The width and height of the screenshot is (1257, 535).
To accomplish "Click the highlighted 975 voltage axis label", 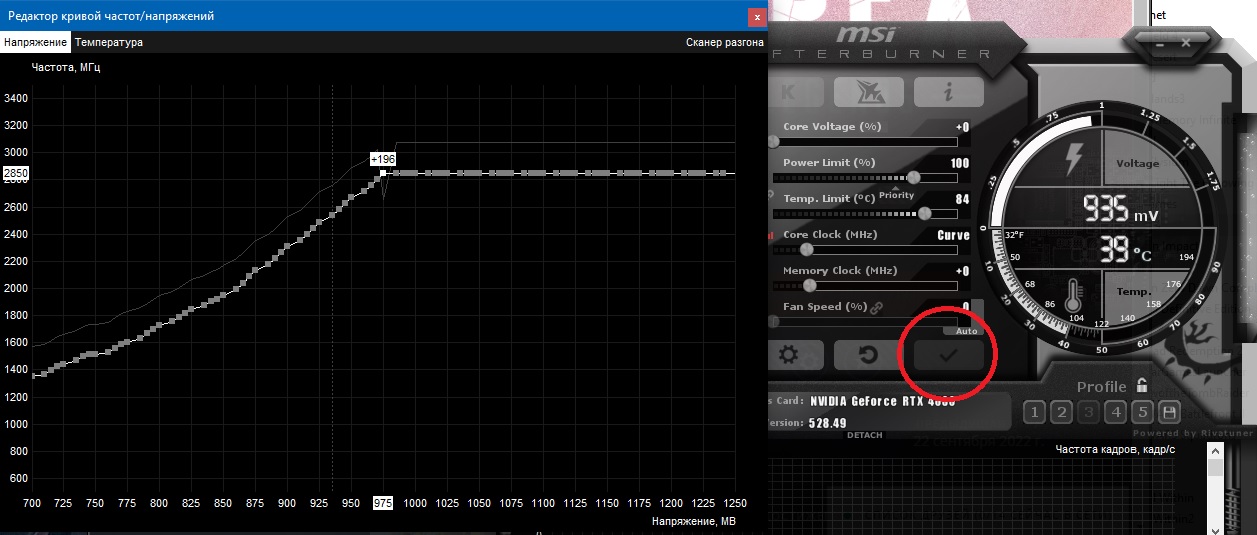I will [384, 502].
